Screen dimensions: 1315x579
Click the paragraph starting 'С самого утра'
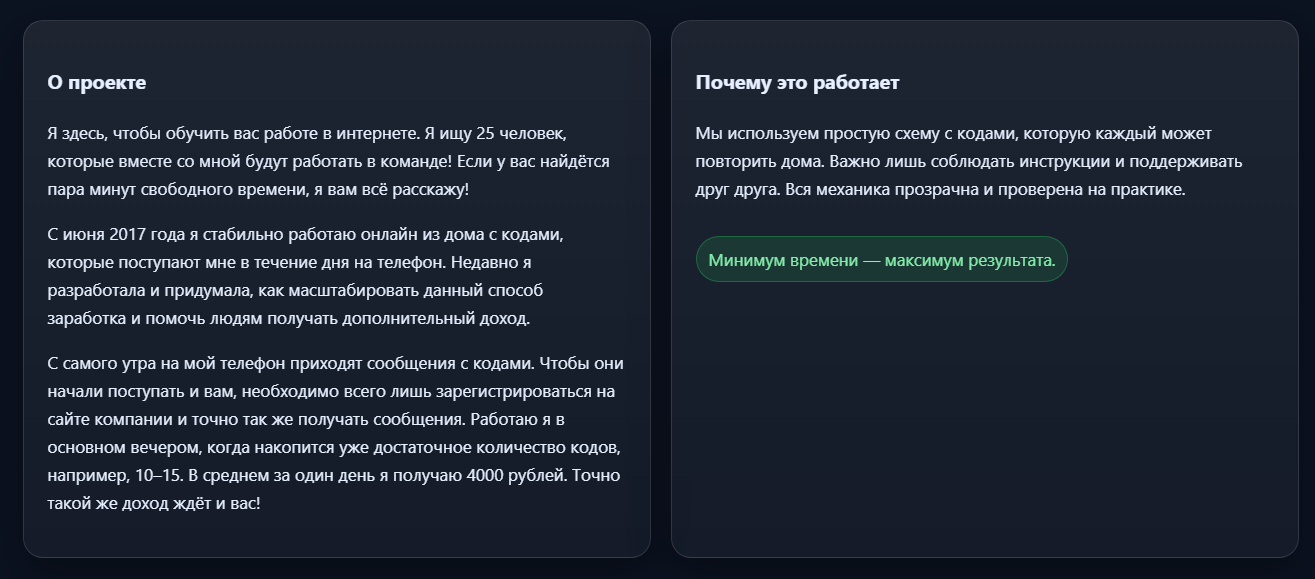pos(336,433)
